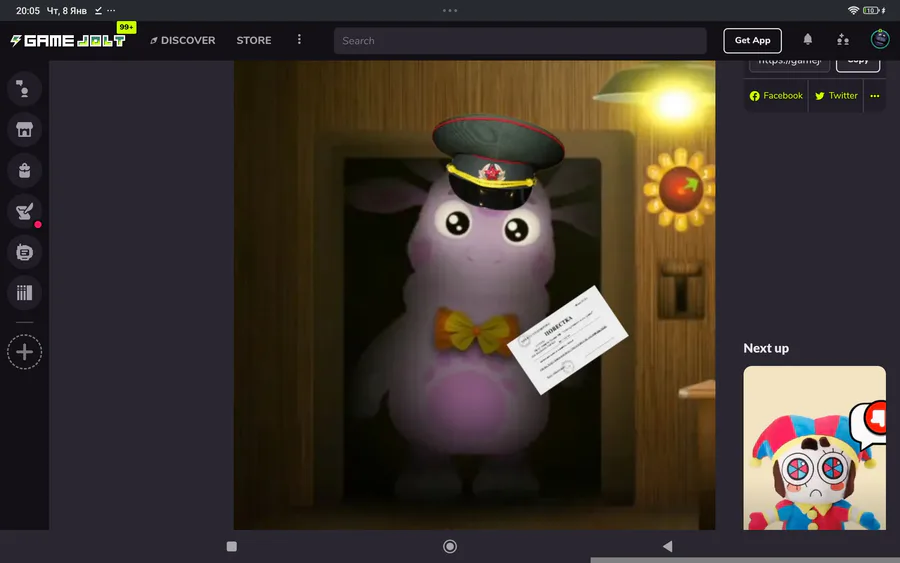This screenshot has height=563, width=900.
Task: Copy the share link
Action: coord(858,64)
